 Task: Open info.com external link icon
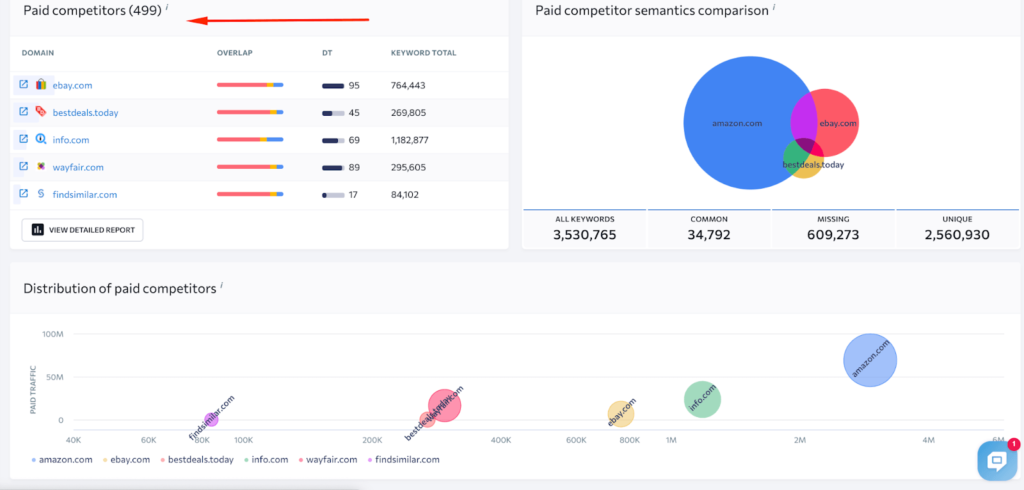tap(24, 139)
